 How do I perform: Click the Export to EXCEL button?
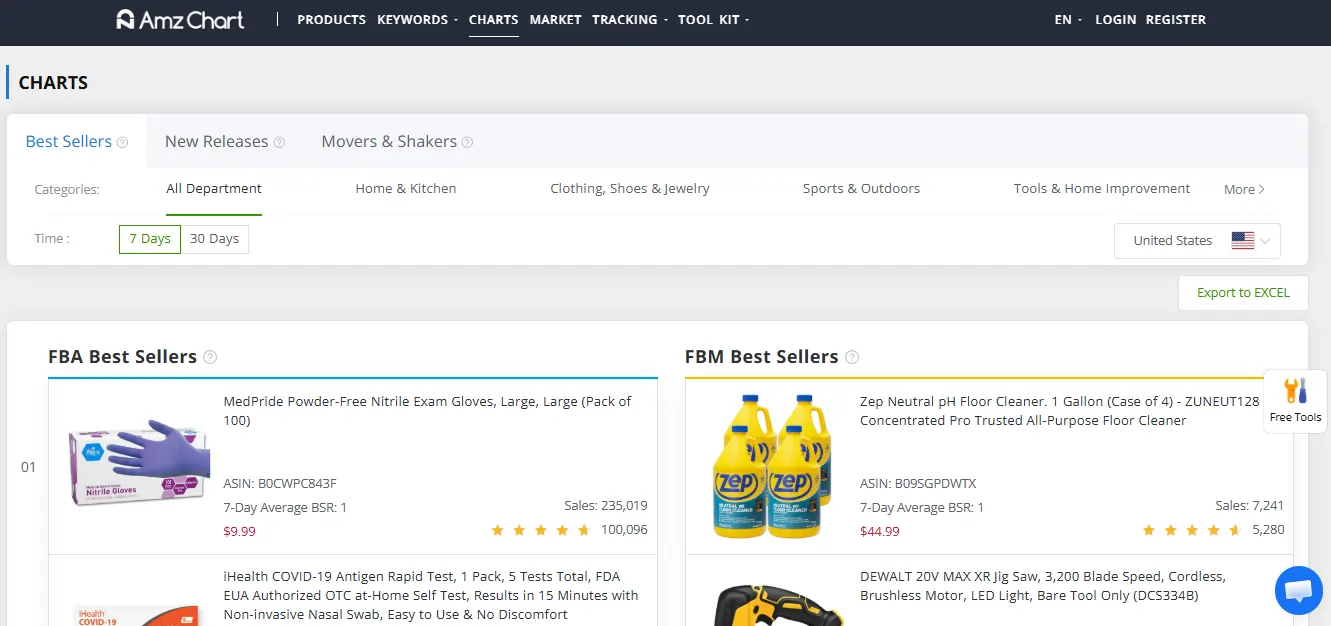(1243, 293)
